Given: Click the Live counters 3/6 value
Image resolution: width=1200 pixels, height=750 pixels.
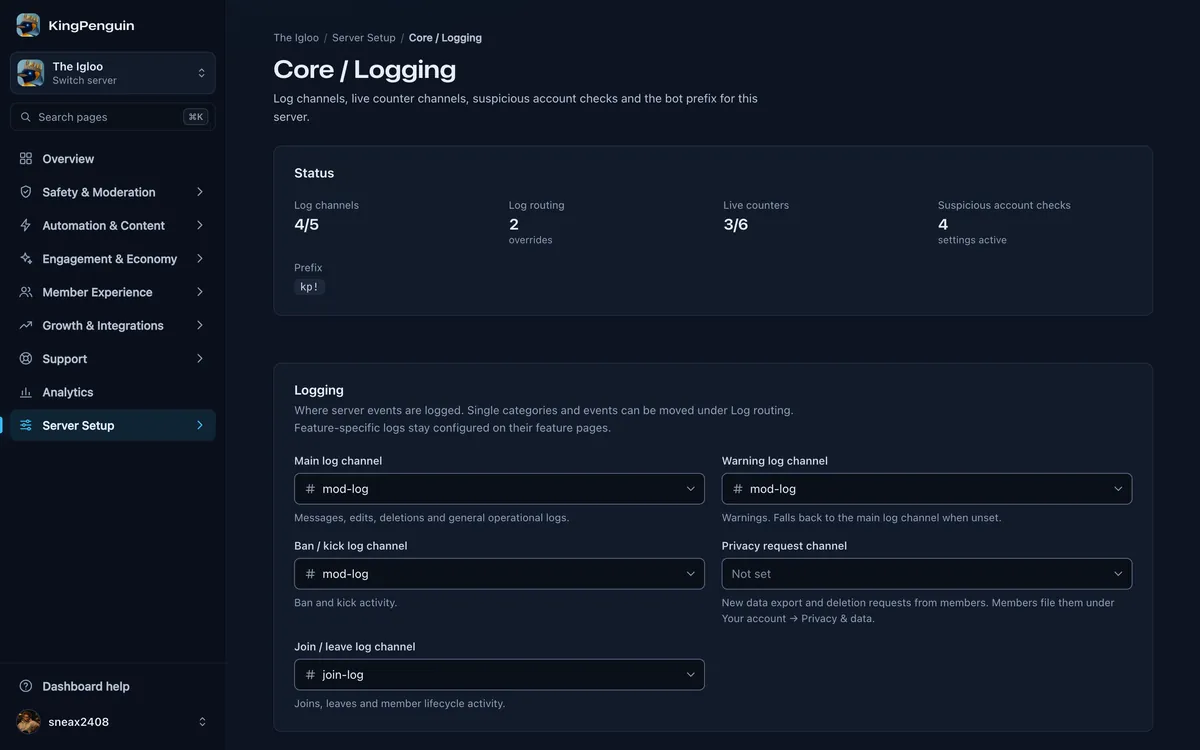Looking at the screenshot, I should tap(736, 225).
